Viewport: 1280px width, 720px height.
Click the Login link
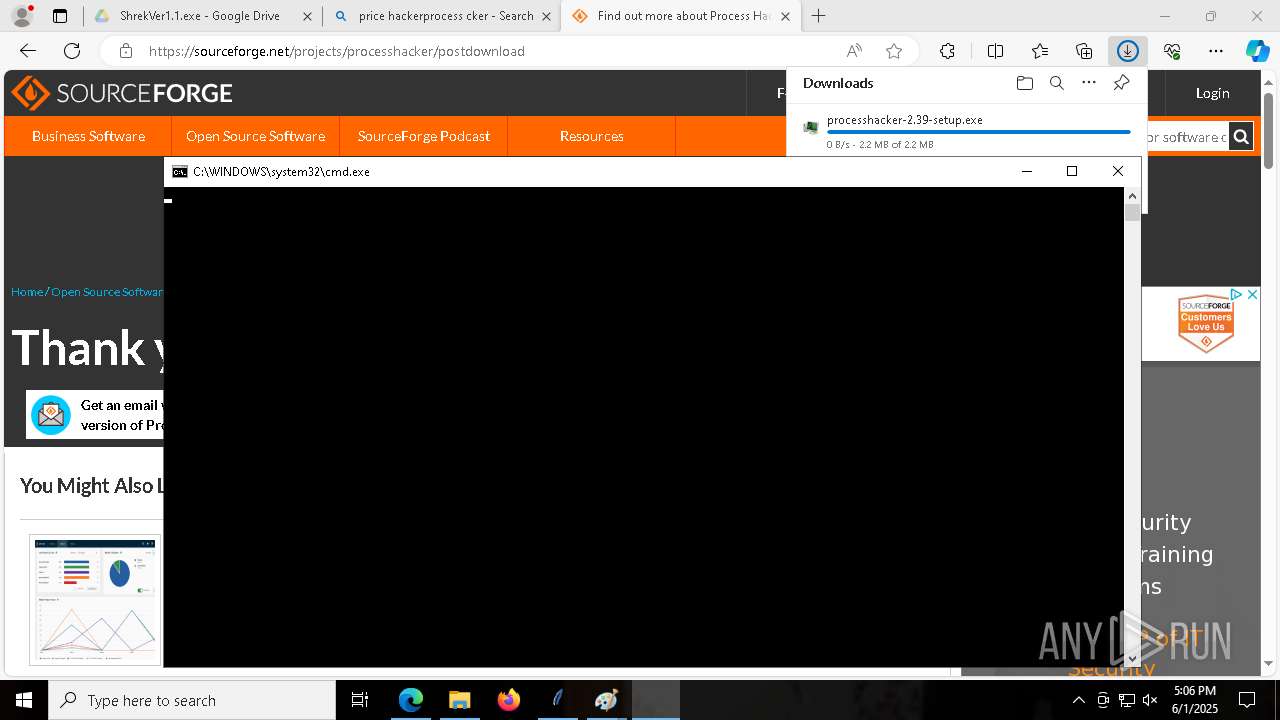[x=1212, y=93]
